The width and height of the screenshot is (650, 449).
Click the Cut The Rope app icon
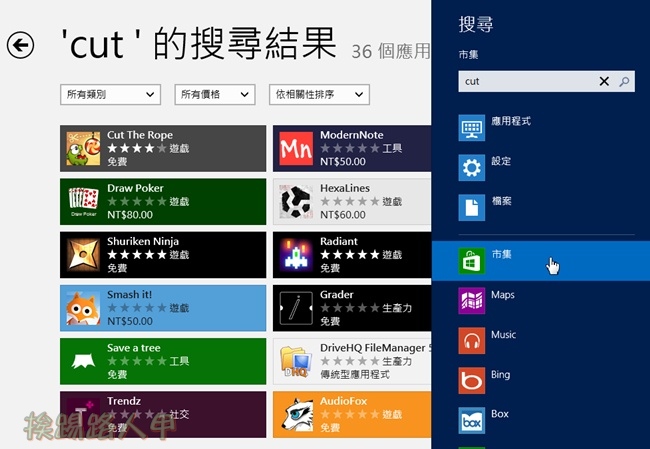(83, 148)
